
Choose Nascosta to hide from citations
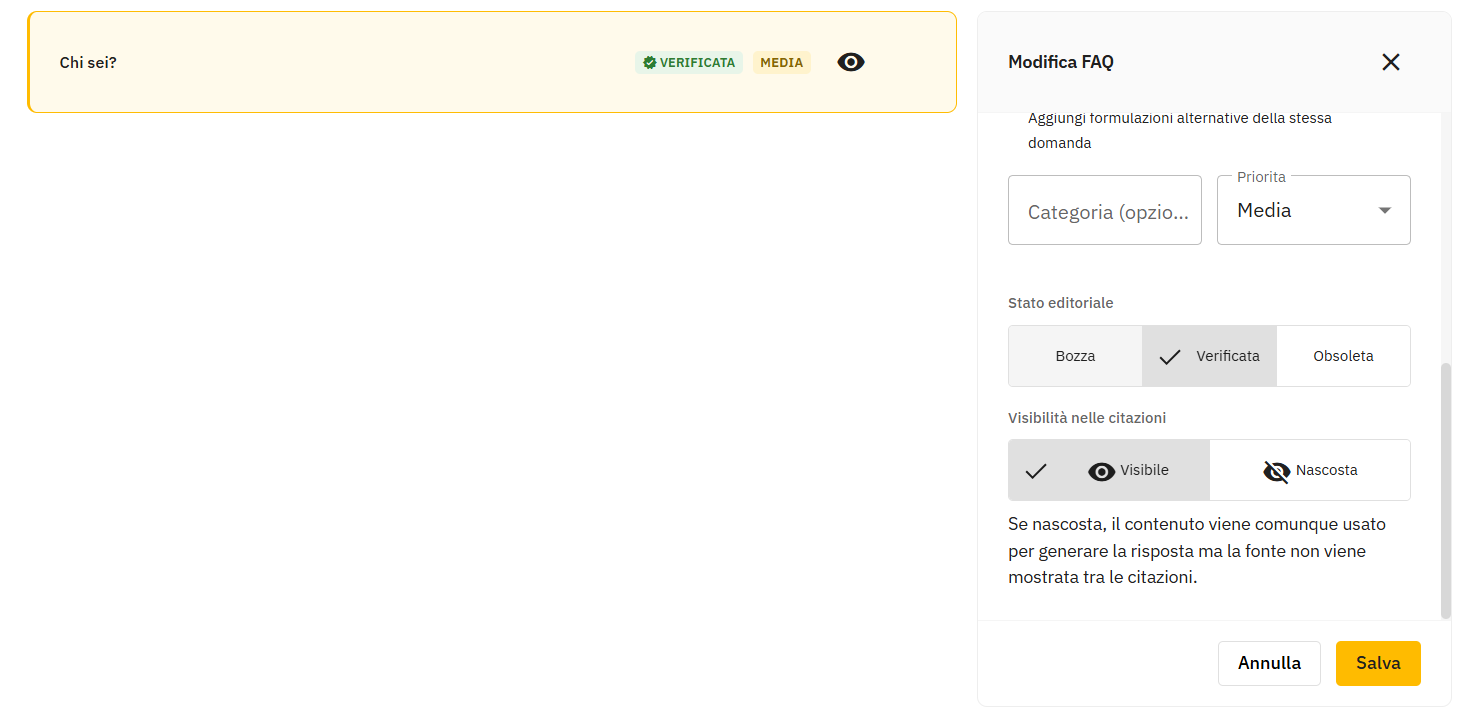click(x=1310, y=470)
